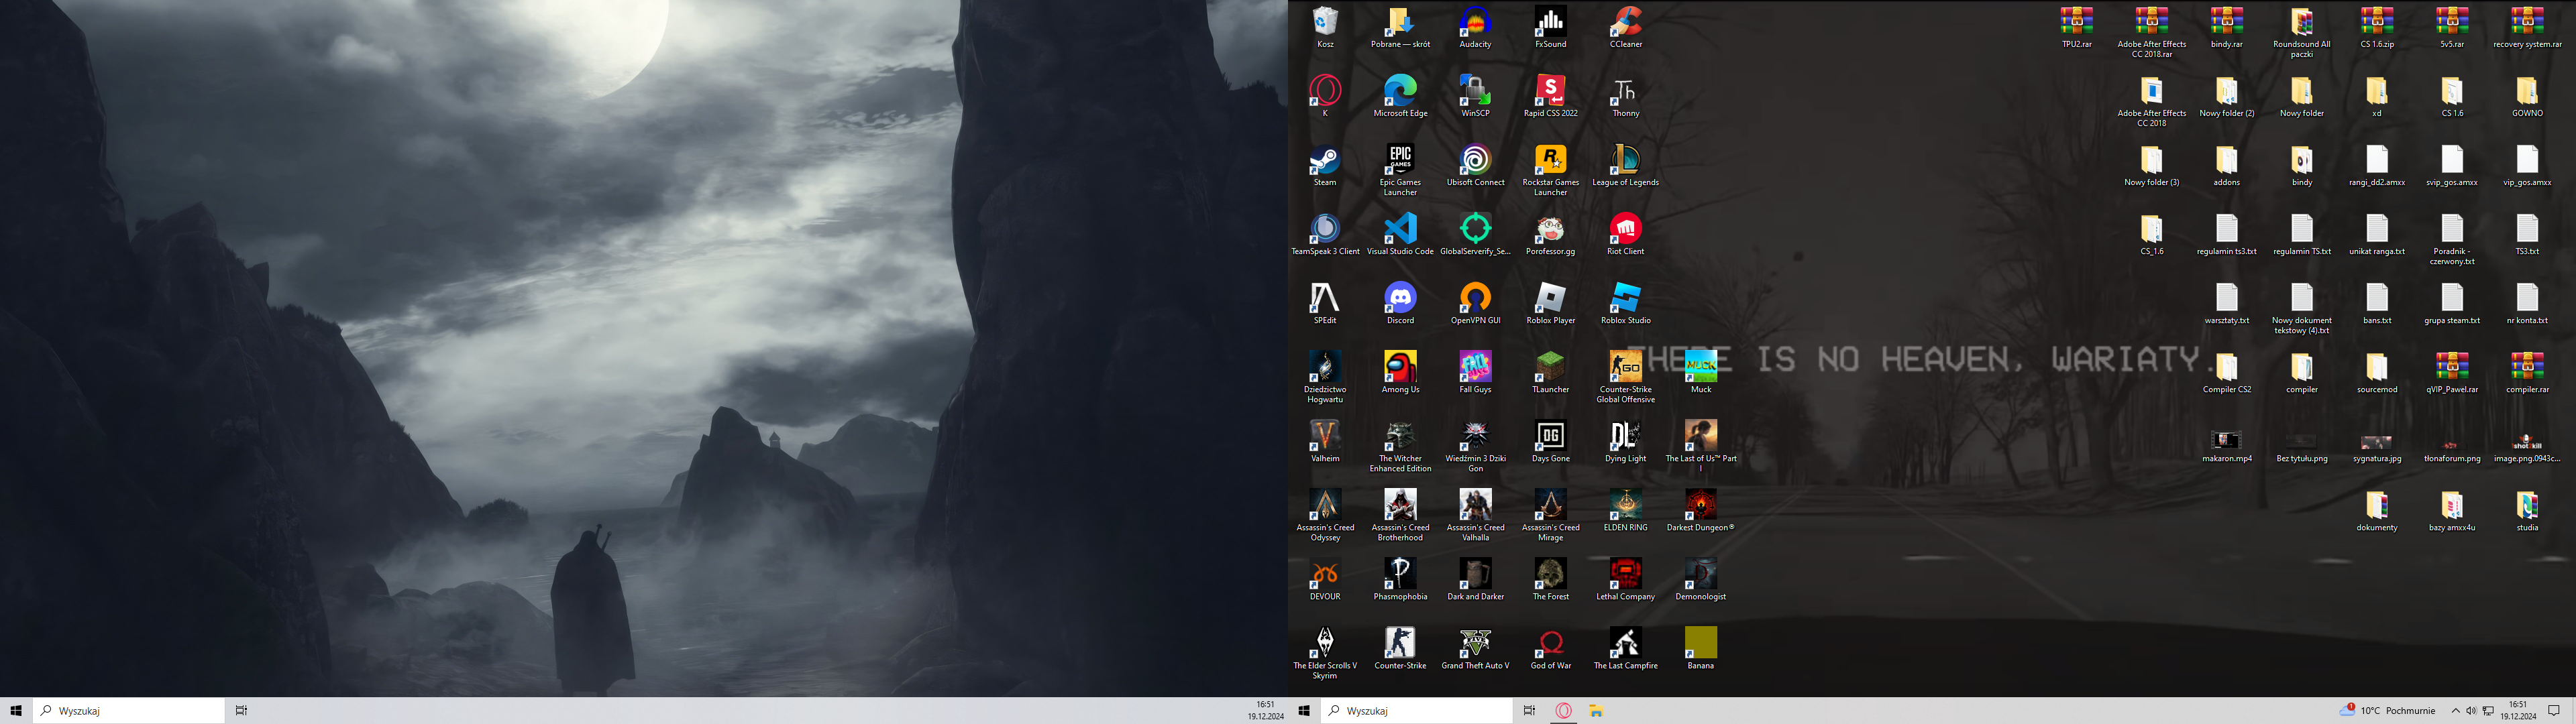Open the weather widget showing 10°C Pochmurnie
The width and height of the screenshot is (2576, 724).
pos(2388,711)
